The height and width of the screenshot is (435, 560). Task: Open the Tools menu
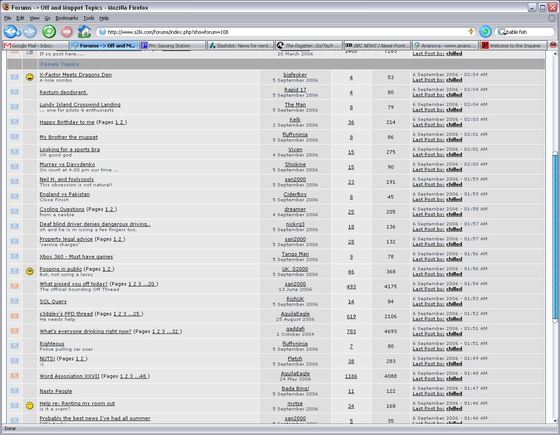point(89,18)
